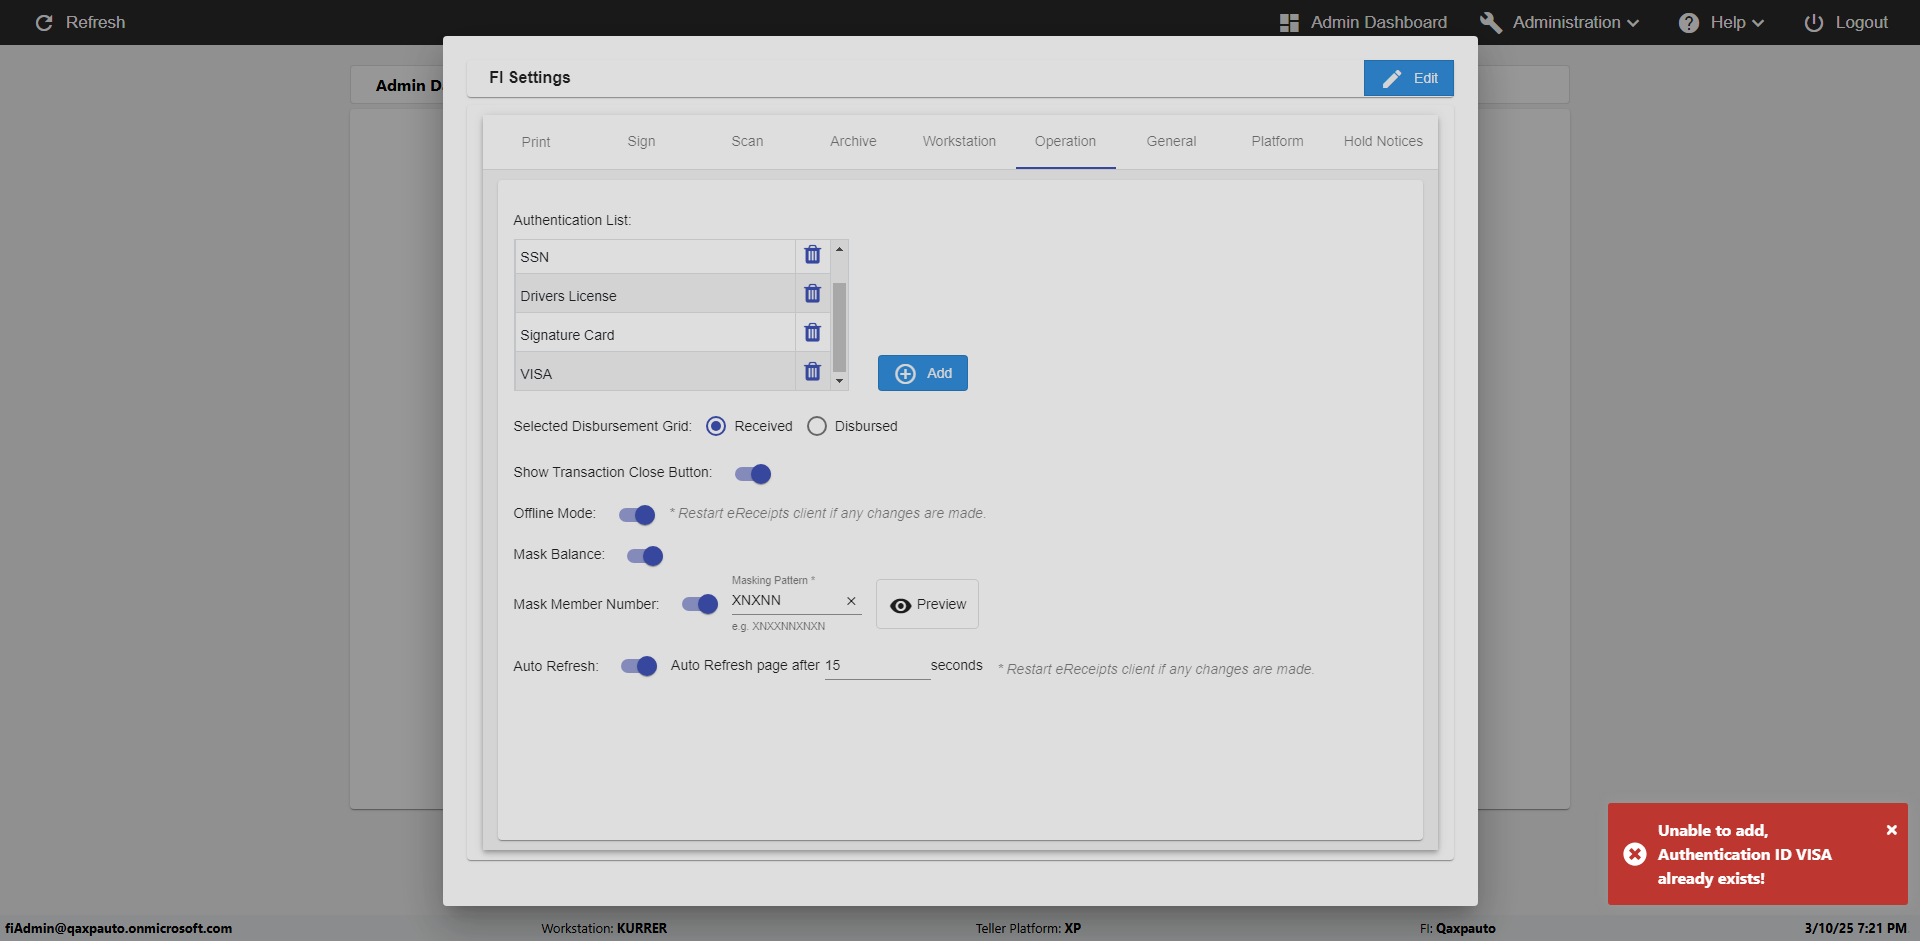Select the SSN list row
Viewport: 1920px width, 941px height.
655,257
